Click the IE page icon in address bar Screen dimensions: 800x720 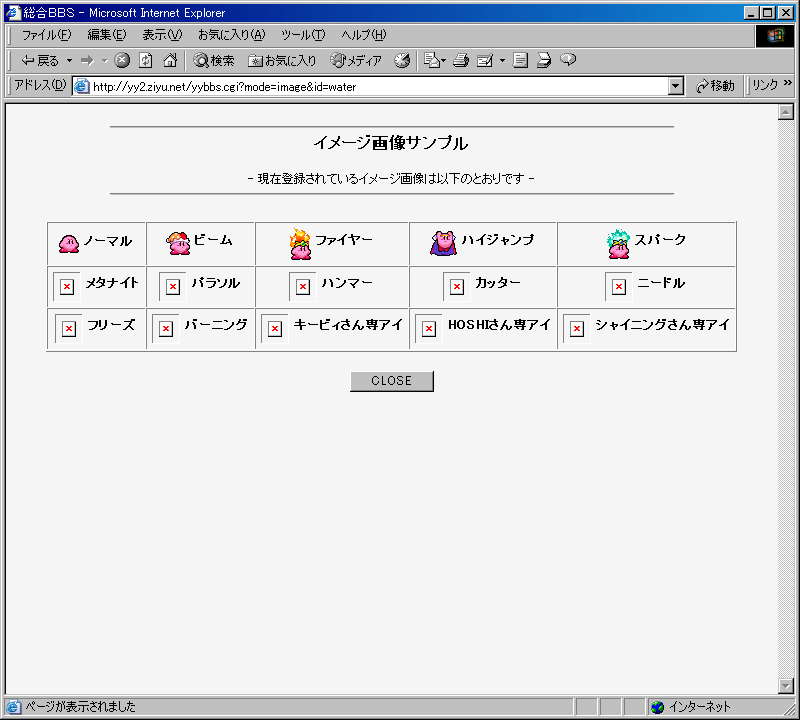[82, 86]
